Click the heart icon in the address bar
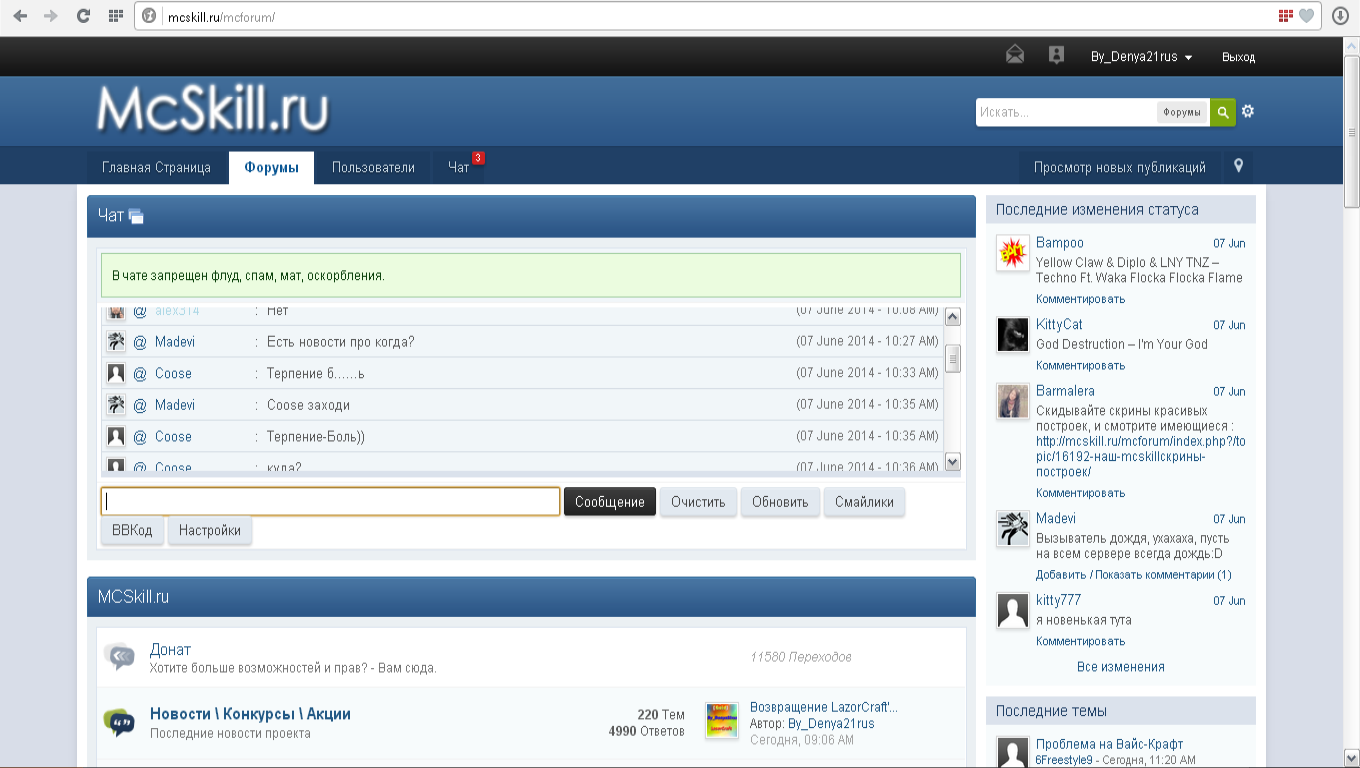 [x=1306, y=16]
